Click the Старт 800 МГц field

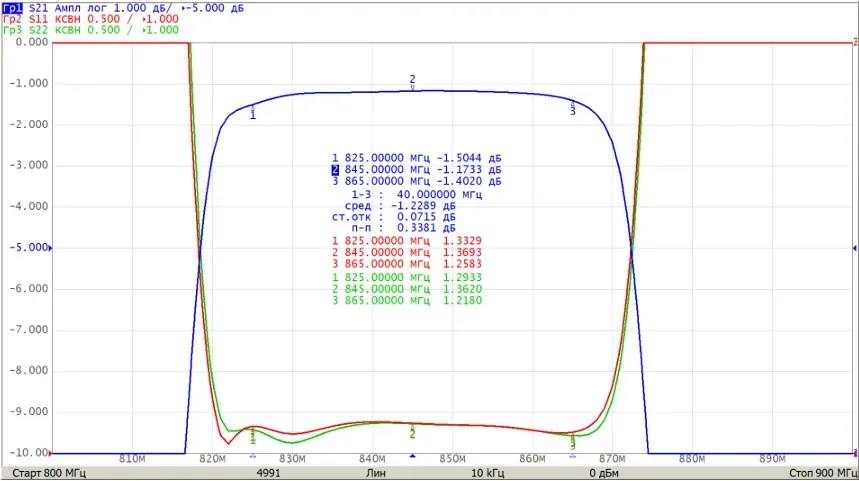click(49, 473)
